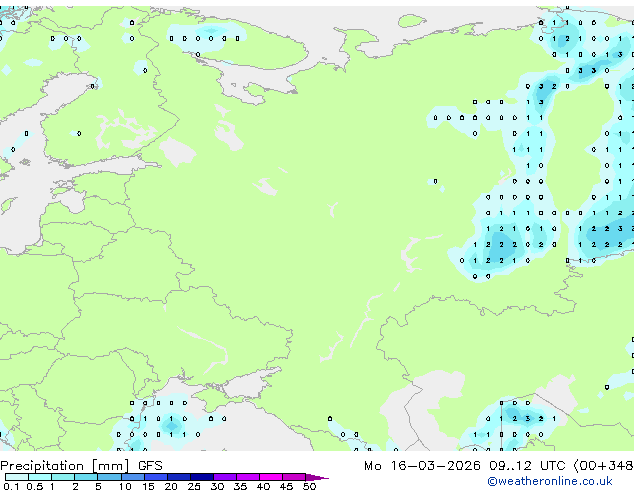Select the 15–20 mm blue legend swatch
This screenshot has width=634, height=490.
tap(155, 477)
